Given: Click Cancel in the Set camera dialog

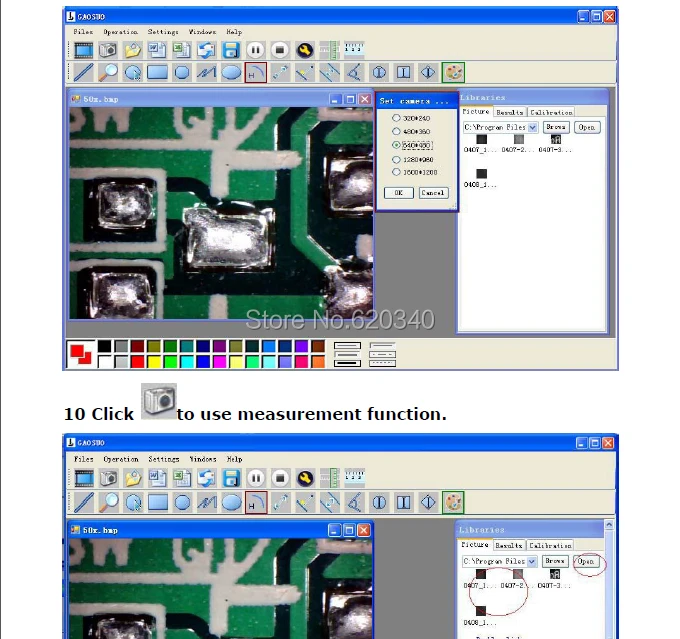Looking at the screenshot, I should pos(433,193).
